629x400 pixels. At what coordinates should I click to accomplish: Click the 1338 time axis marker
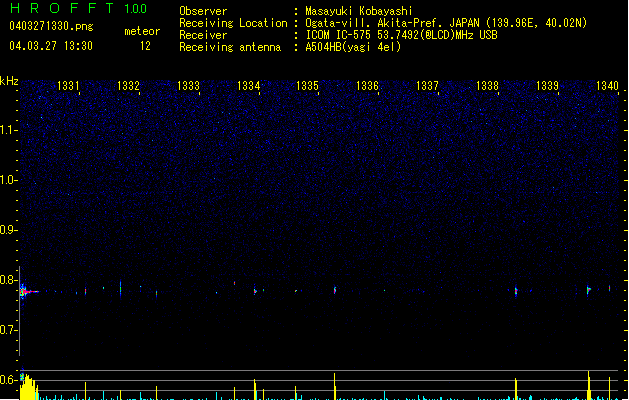pos(487,86)
